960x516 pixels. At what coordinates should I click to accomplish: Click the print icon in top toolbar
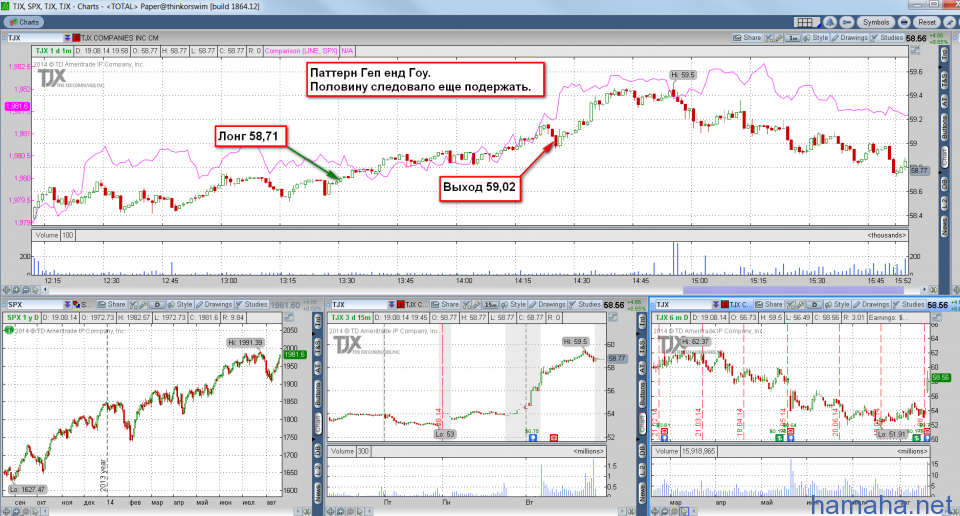click(904, 22)
